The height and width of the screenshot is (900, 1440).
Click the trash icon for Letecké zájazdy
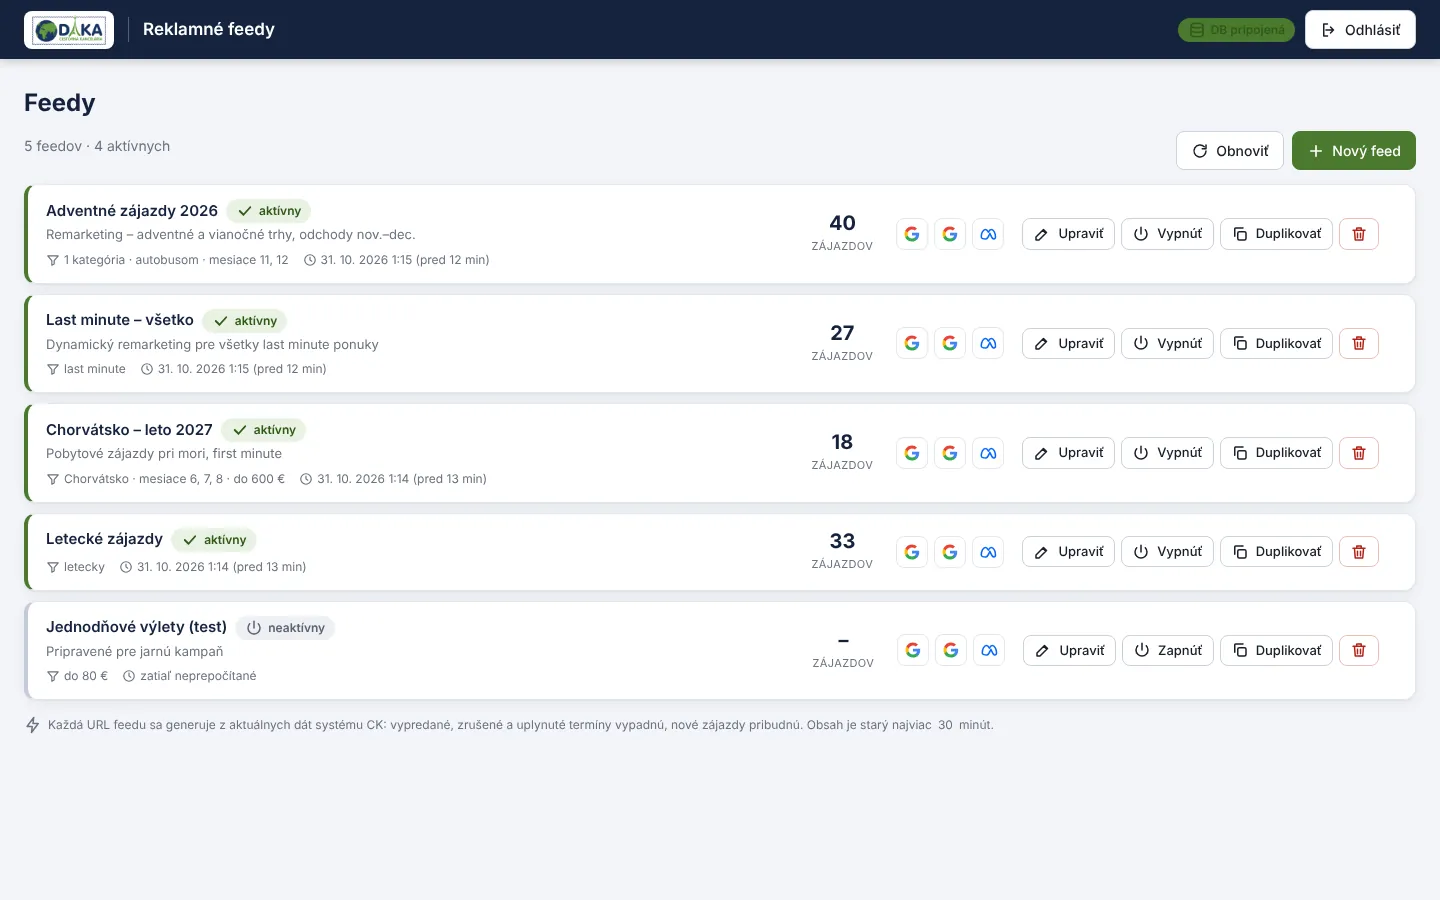click(x=1359, y=552)
